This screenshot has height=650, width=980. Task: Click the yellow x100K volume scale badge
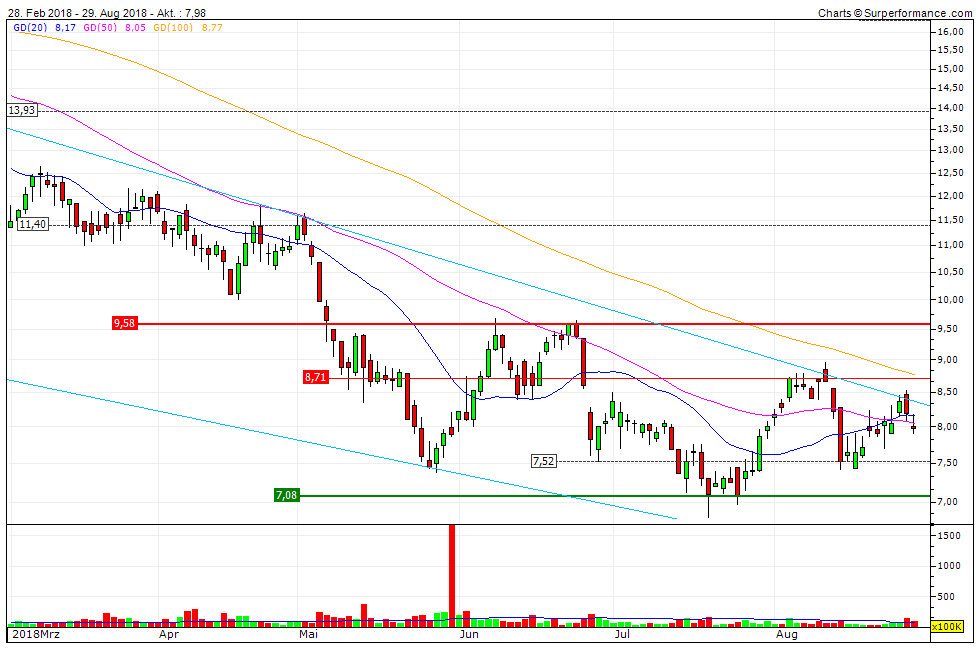click(x=946, y=626)
